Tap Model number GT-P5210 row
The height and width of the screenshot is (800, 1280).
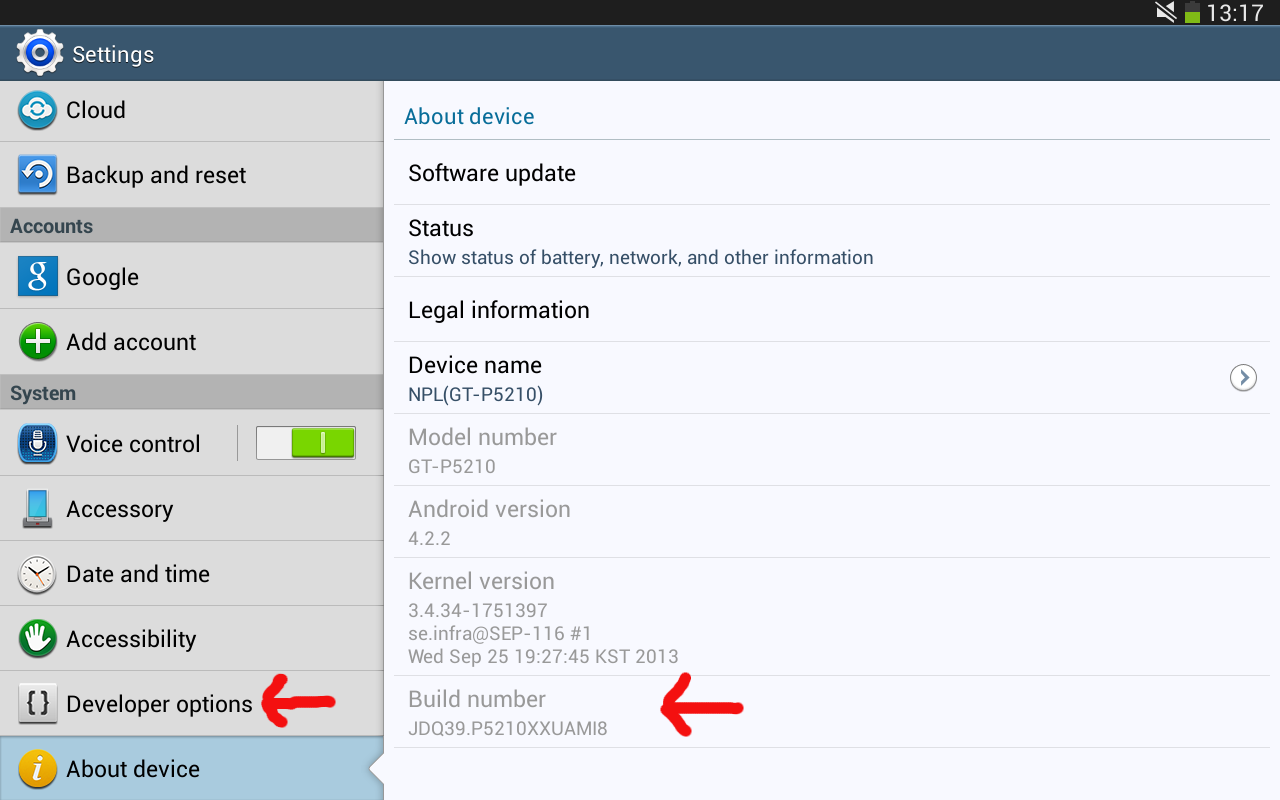pyautogui.click(x=832, y=450)
